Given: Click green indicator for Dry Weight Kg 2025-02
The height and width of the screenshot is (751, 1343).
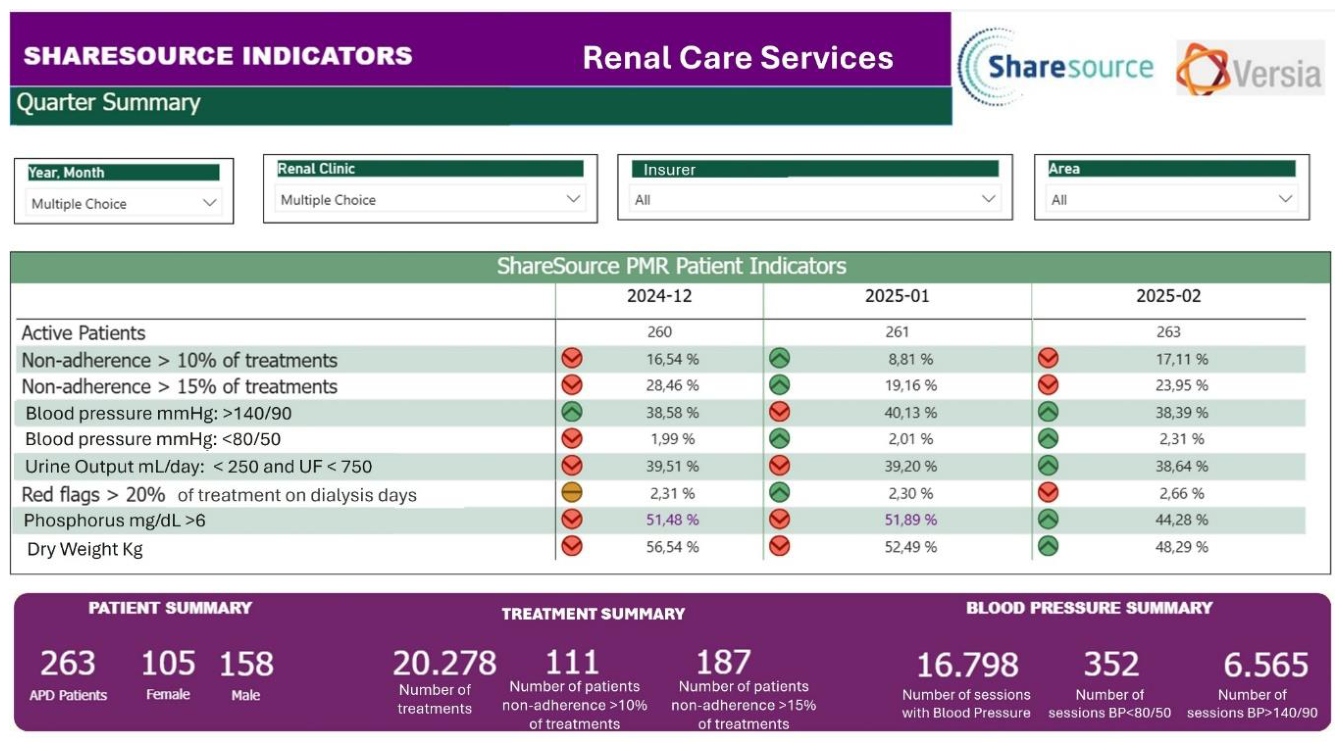Looking at the screenshot, I should [1048, 546].
